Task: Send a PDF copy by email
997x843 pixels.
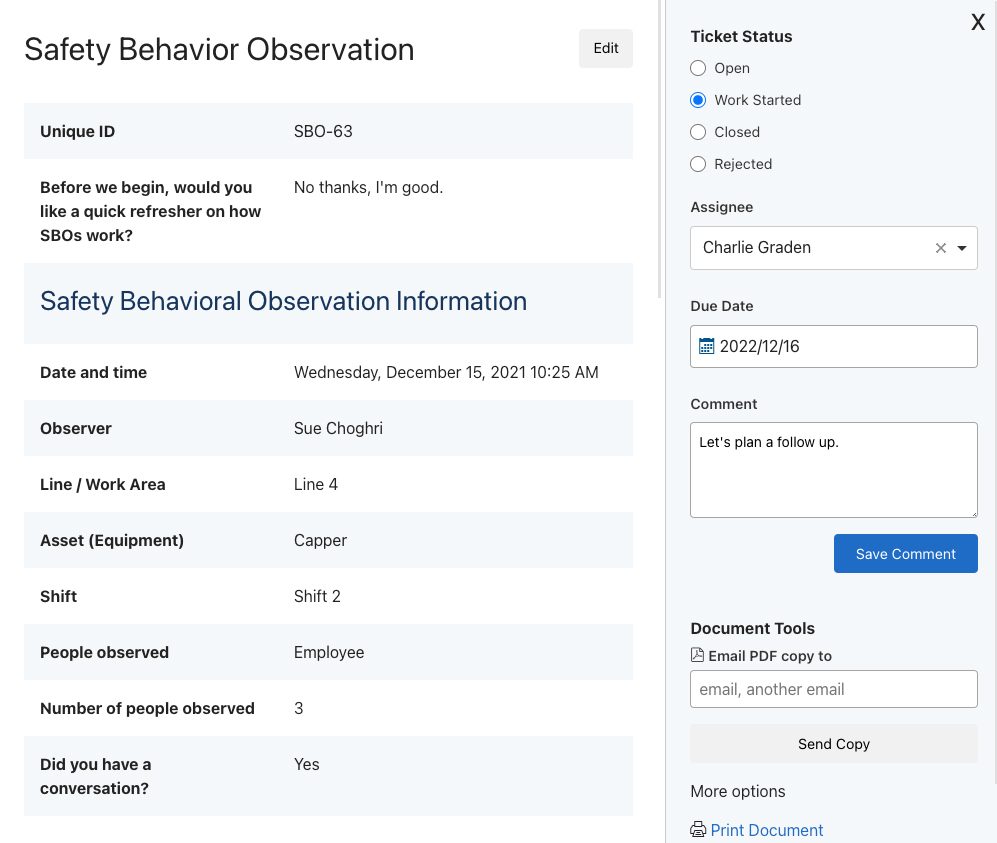Action: 834,744
